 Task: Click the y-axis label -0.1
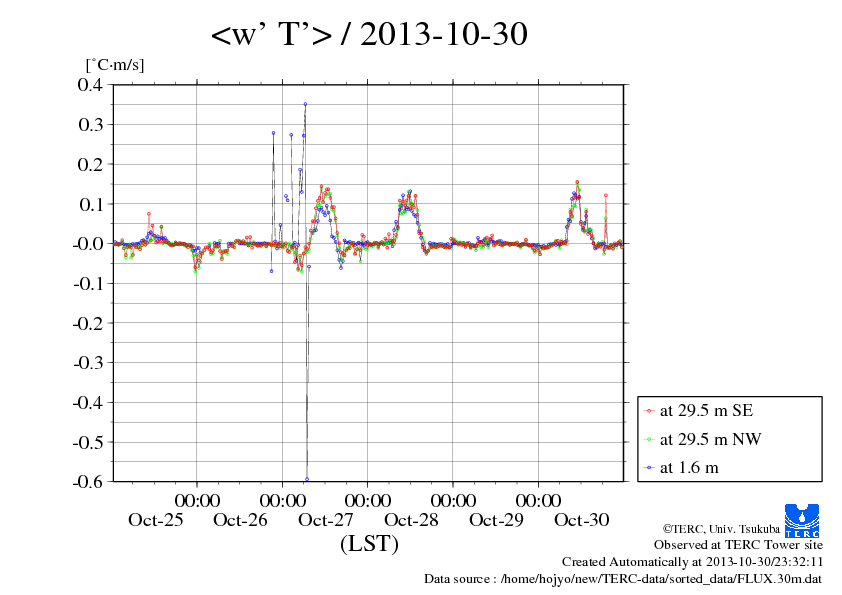[x=88, y=283]
